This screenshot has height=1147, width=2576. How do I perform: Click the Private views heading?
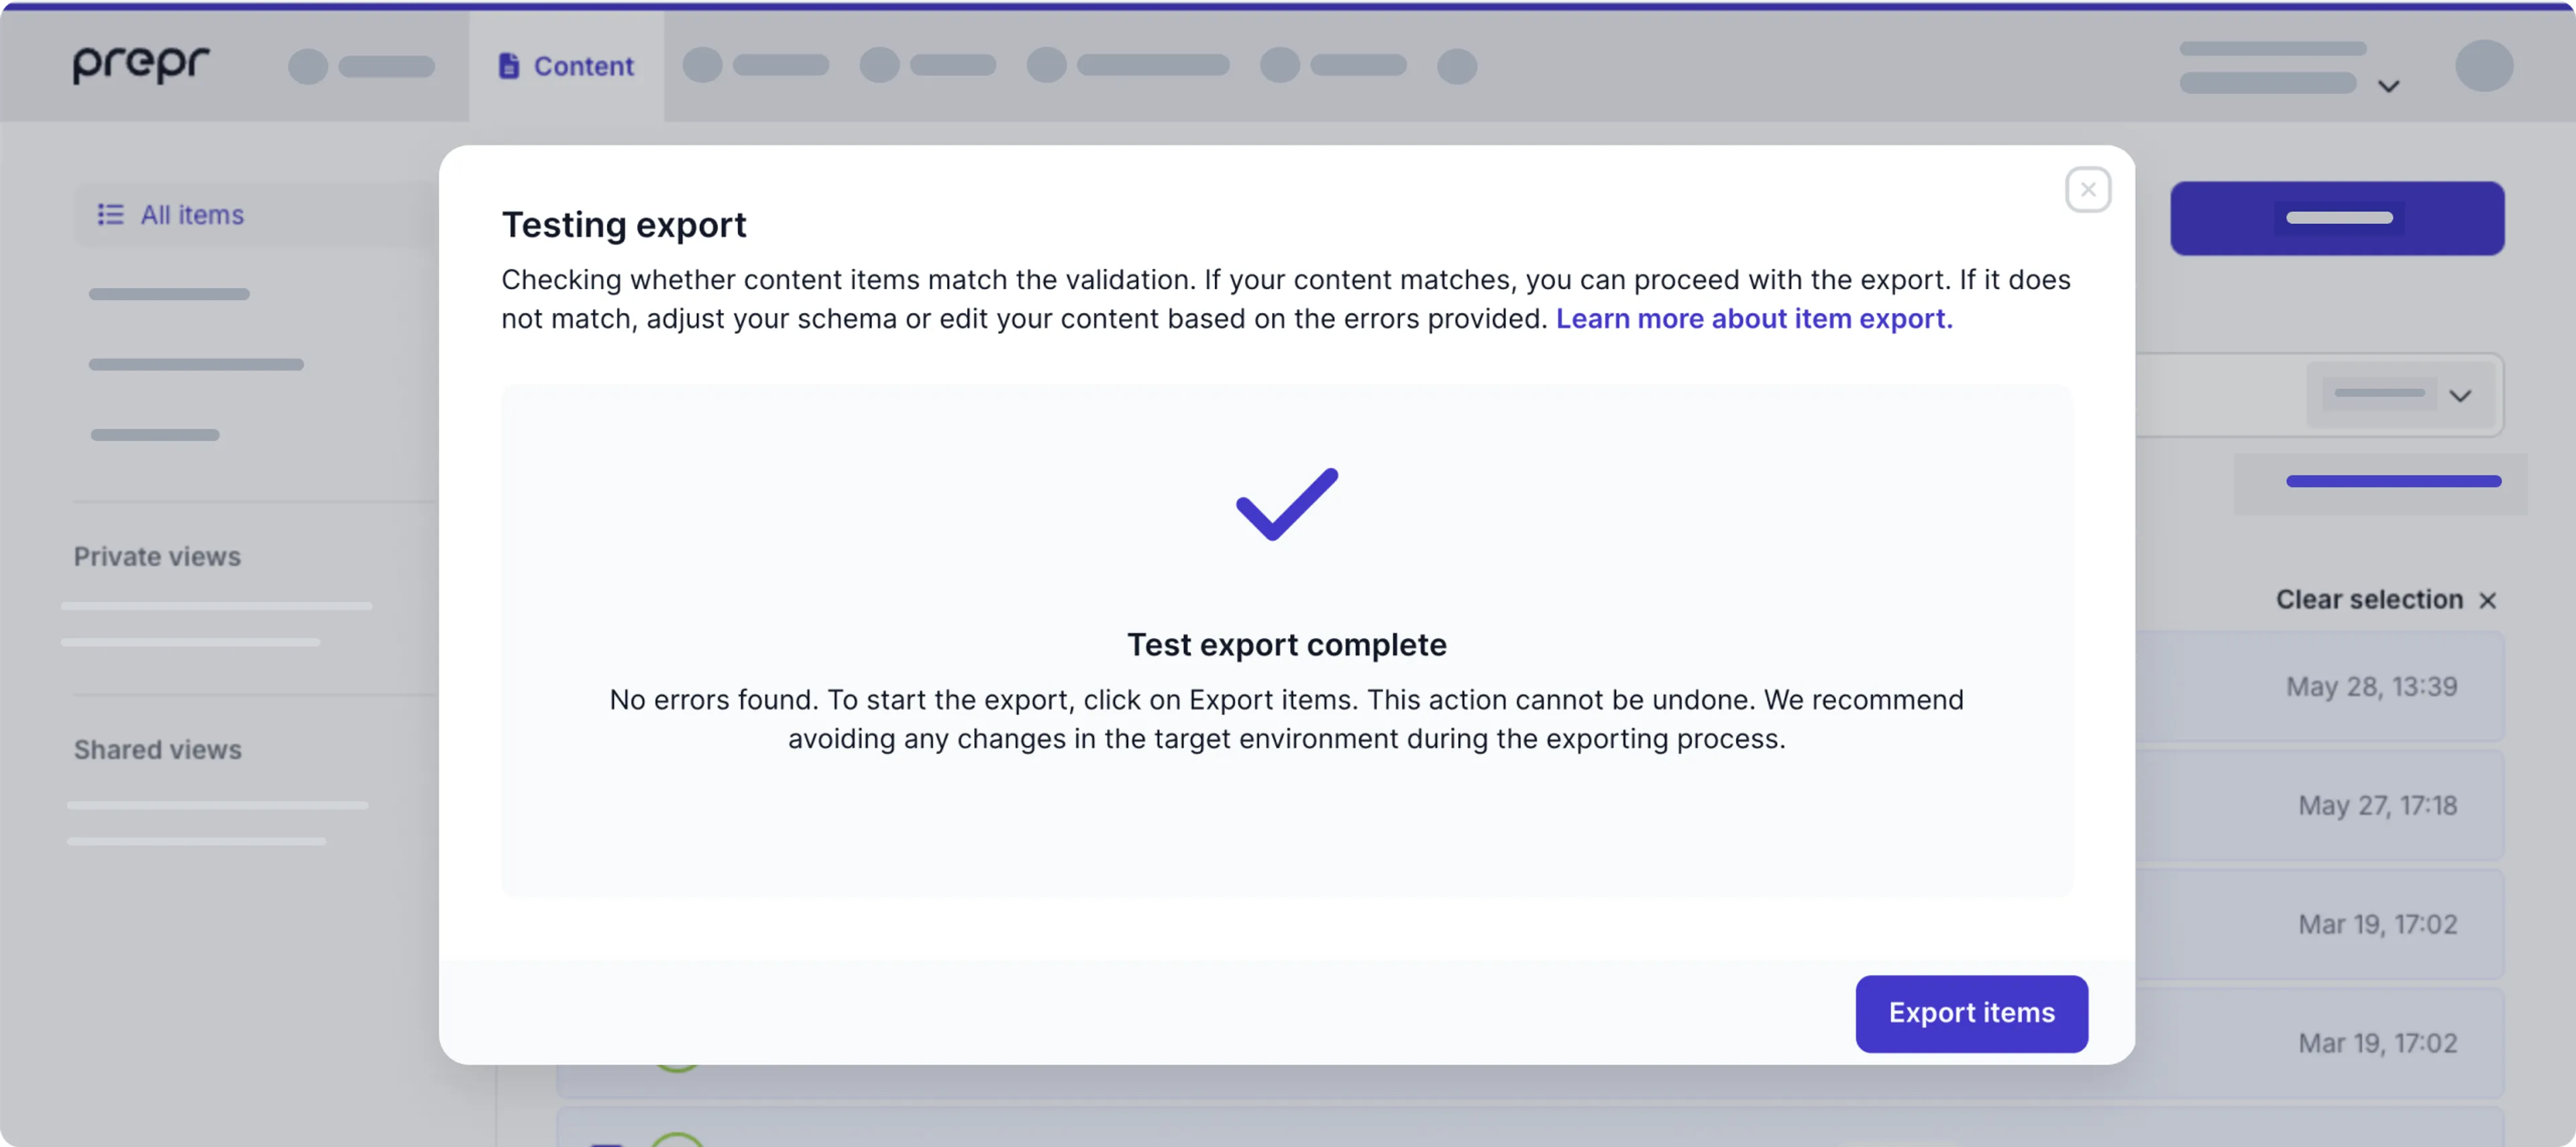tap(157, 556)
